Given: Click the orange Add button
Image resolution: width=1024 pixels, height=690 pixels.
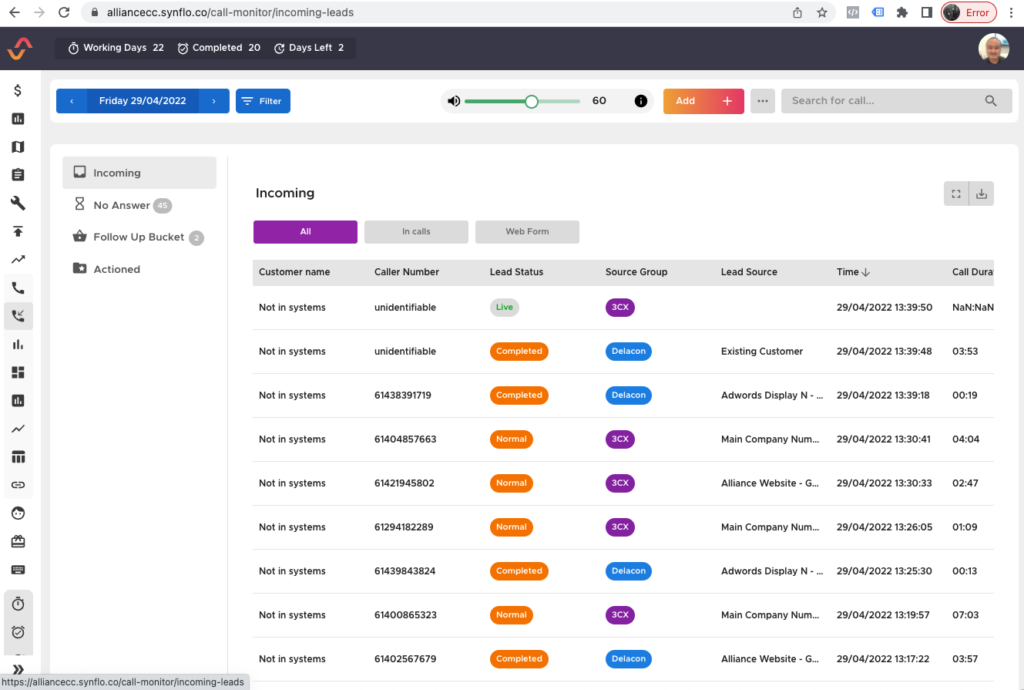Looking at the screenshot, I should 703,101.
